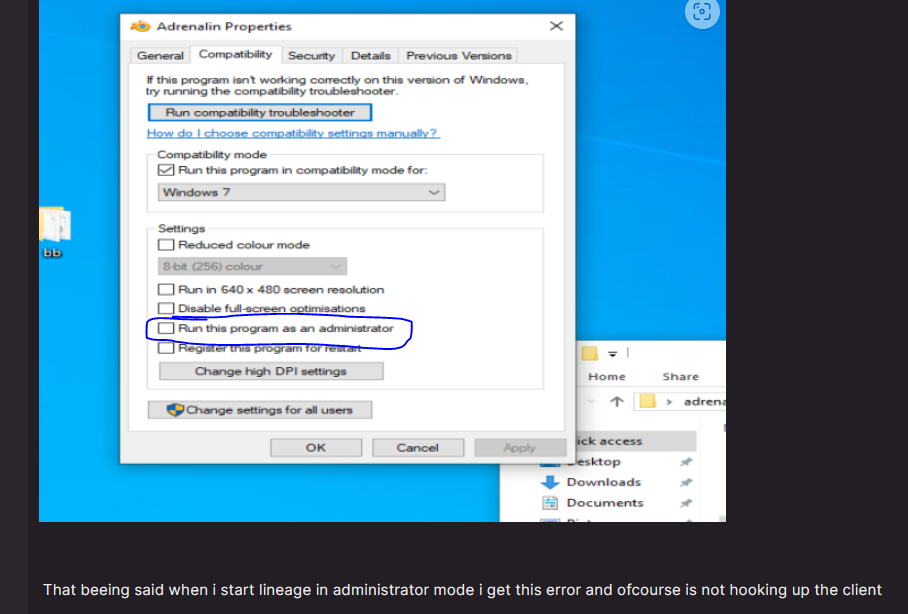
Task: Enable Run in 640 x 480 screen resolution
Action: 166,290
